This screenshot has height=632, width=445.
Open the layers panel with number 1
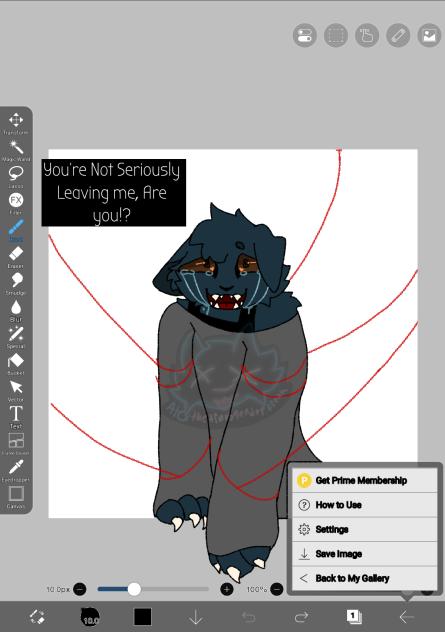click(x=354, y=616)
